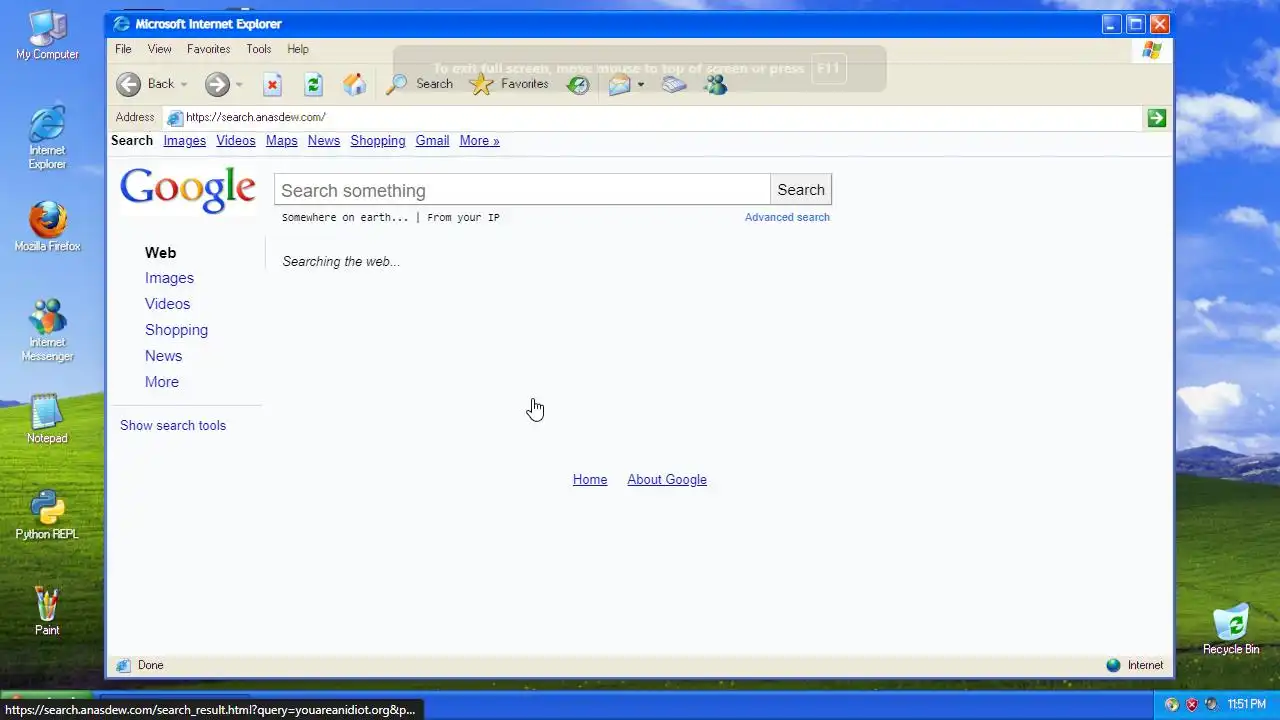Open the Back history dropdown arrow
The height and width of the screenshot is (720, 1280).
(x=184, y=85)
